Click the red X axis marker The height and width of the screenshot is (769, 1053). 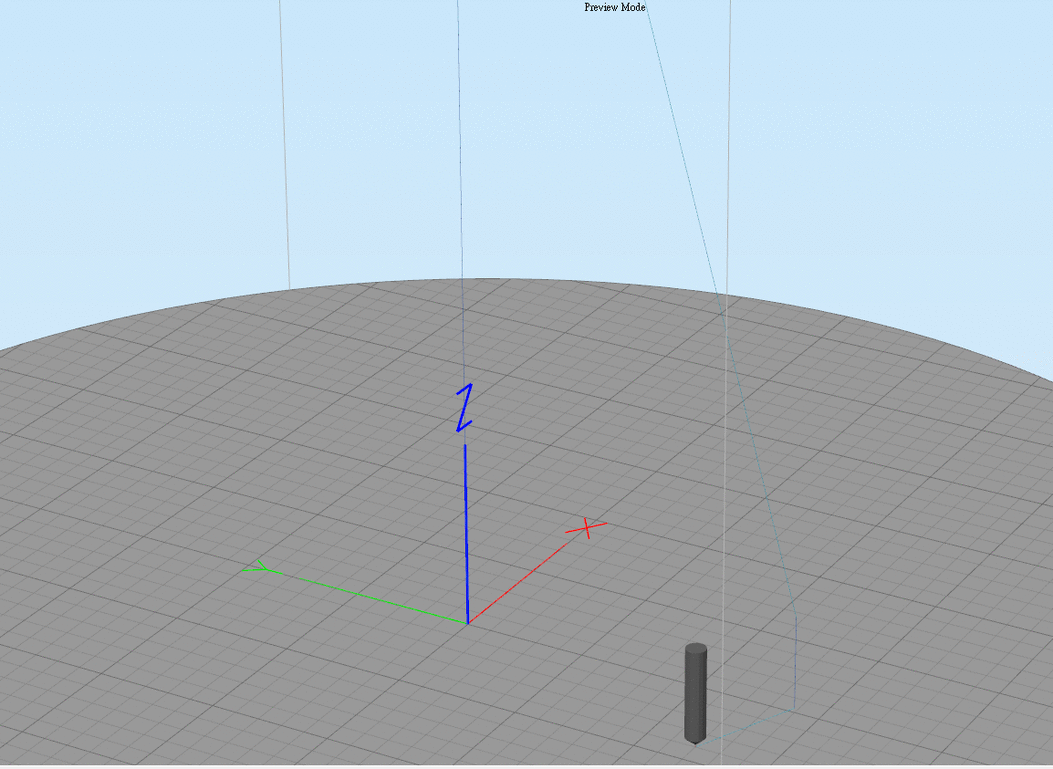coord(586,528)
